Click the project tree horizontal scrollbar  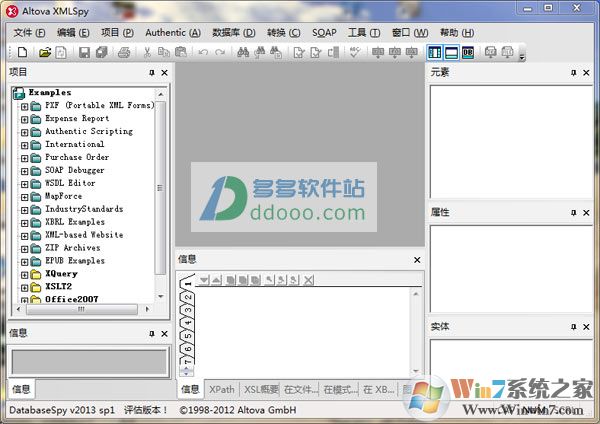81,309
